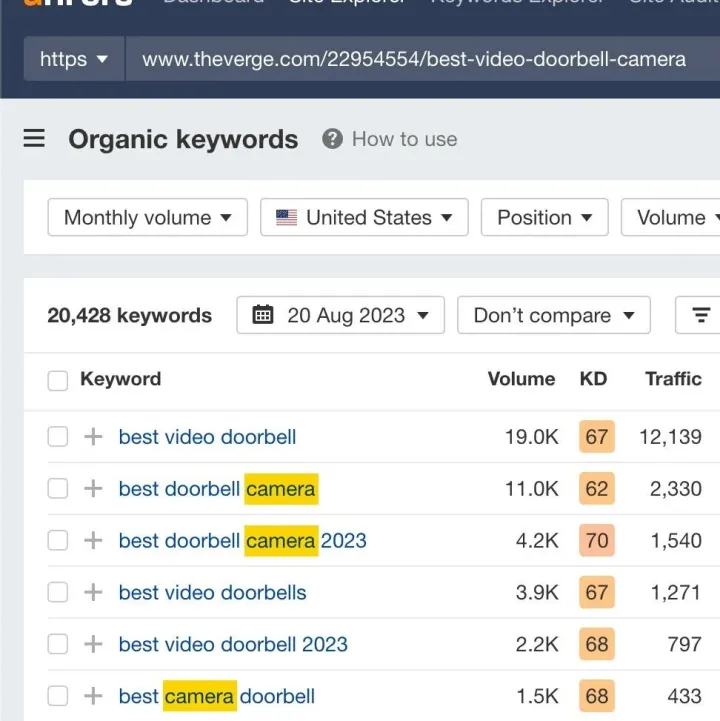Open the best video doorbells keyword link

212,592
